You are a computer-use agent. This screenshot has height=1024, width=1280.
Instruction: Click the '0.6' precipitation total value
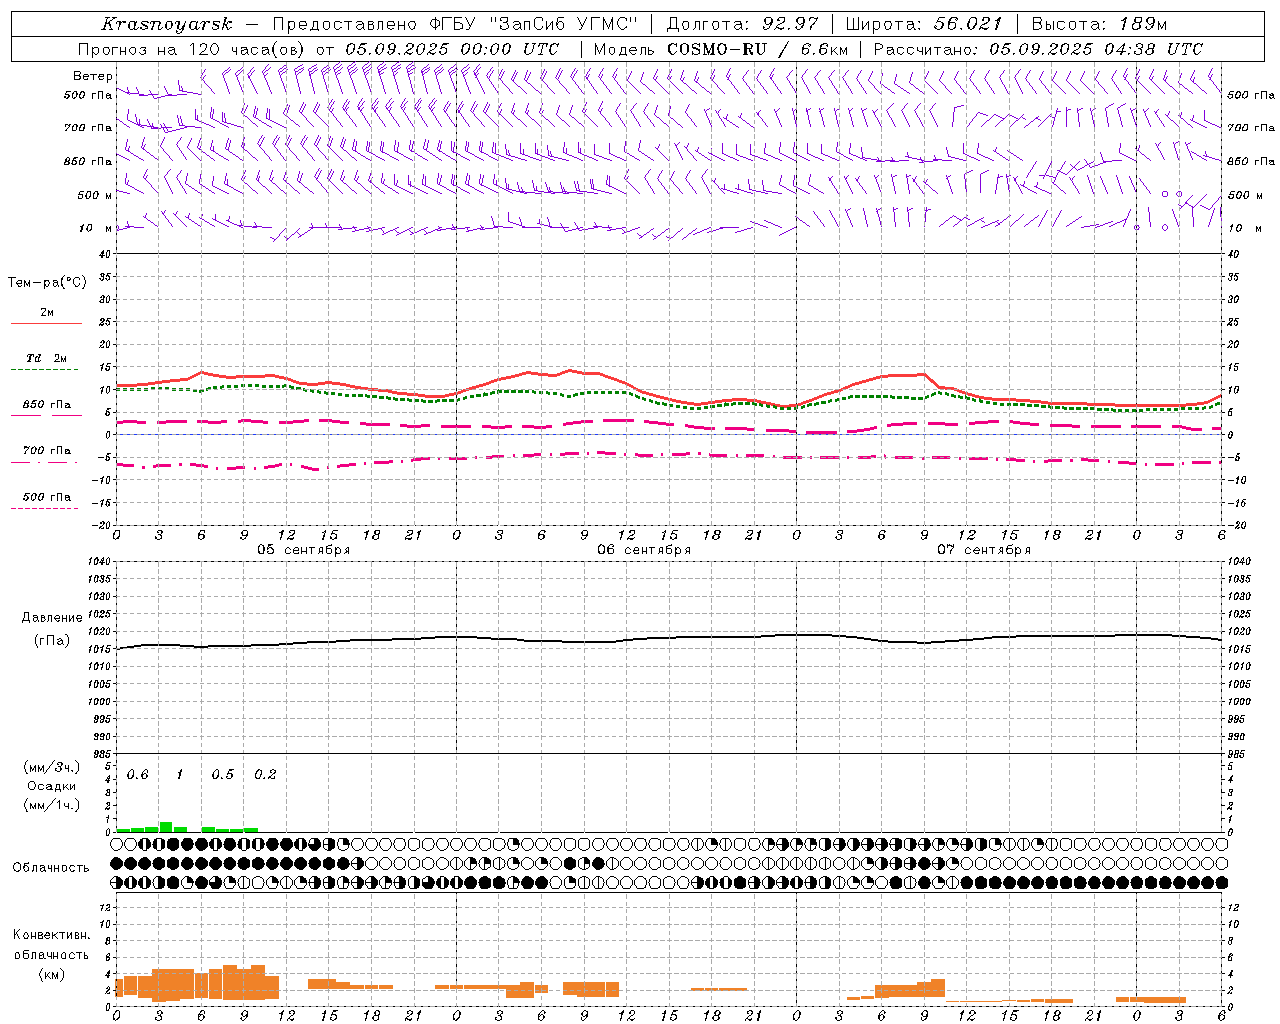[137, 775]
